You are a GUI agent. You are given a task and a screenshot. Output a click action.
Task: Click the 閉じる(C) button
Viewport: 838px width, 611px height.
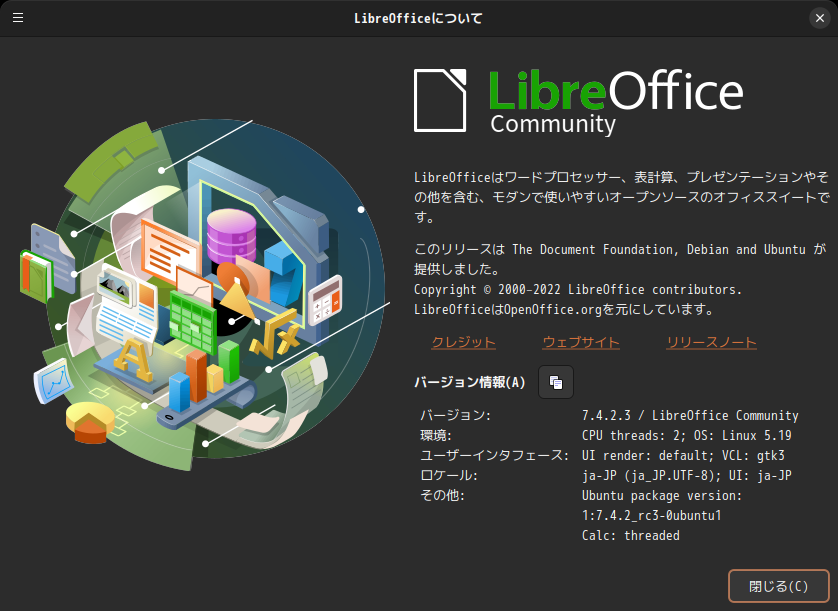pyautogui.click(x=779, y=586)
